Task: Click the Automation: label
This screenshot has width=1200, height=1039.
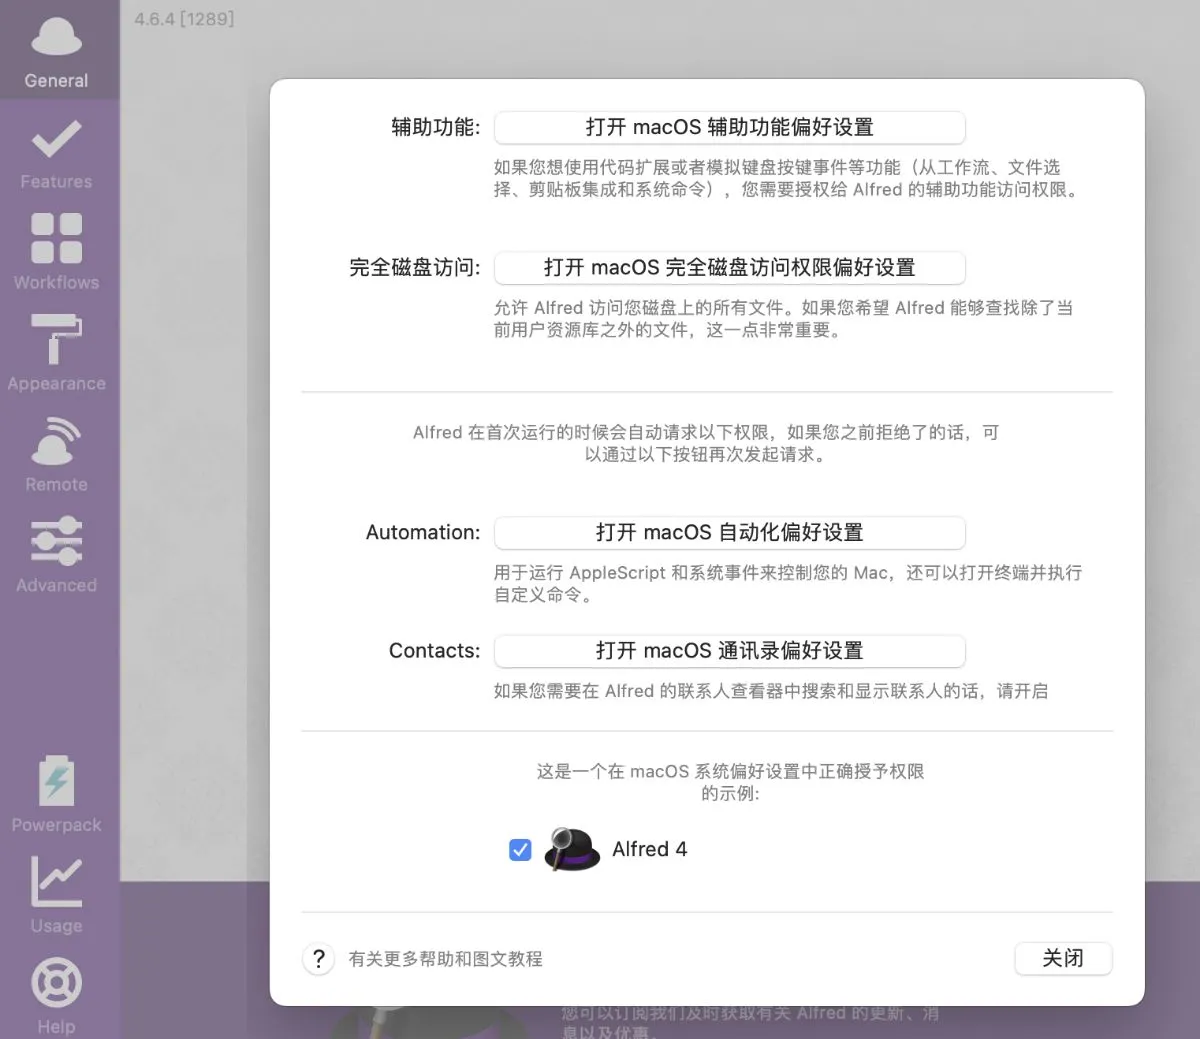Action: (x=423, y=532)
